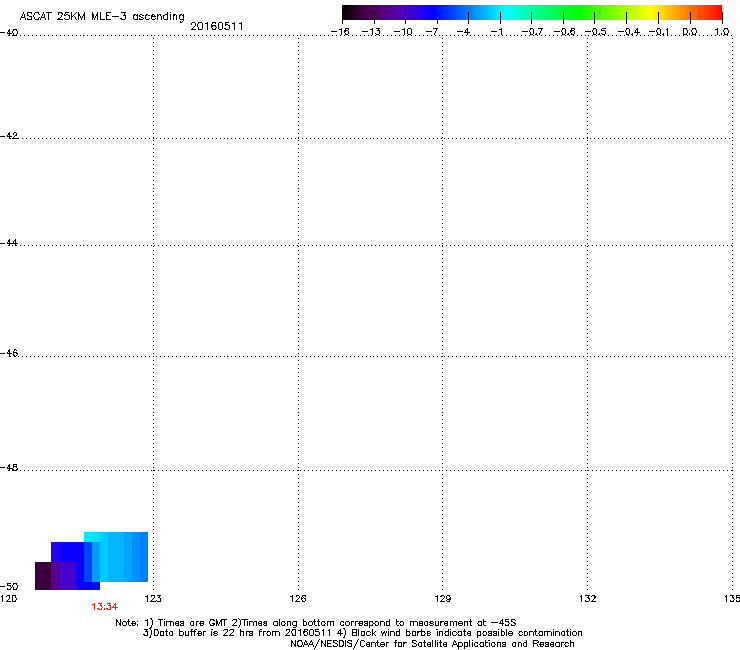Image resolution: width=740 pixels, height=650 pixels.
Task: Click the 'Data buffer is 22 hrs' note
Action: click(x=362, y=633)
